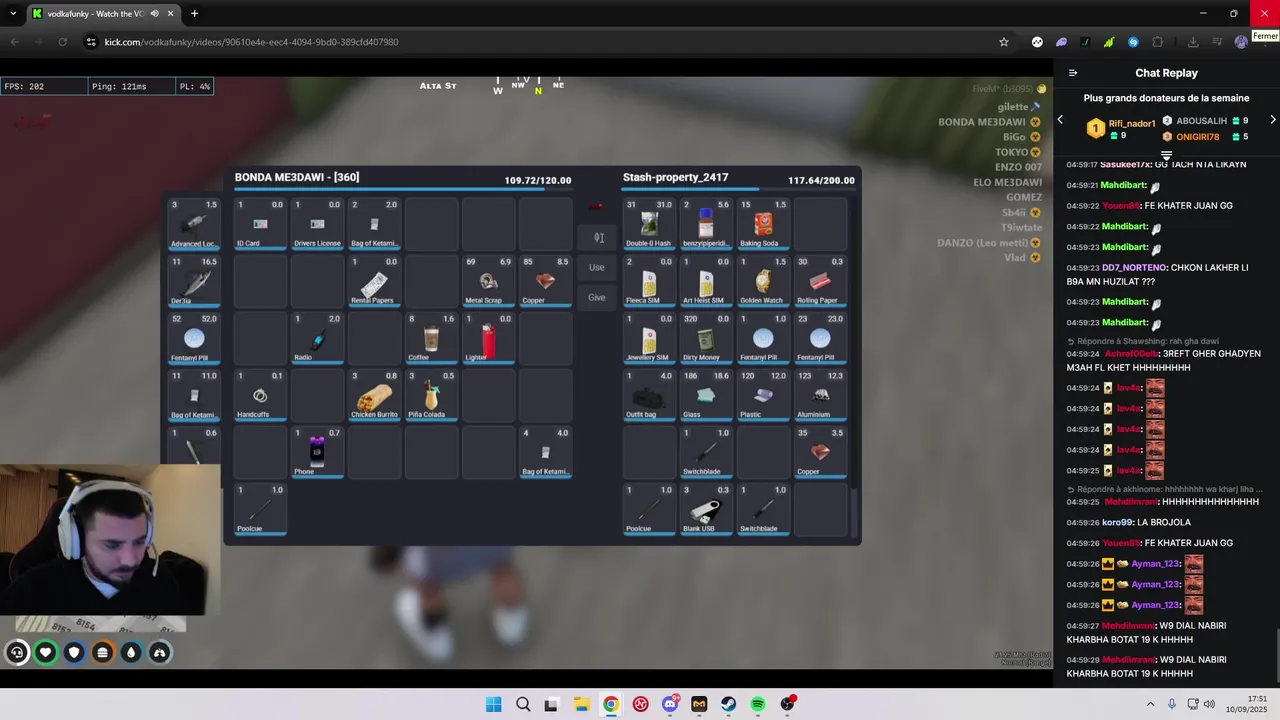Viewport: 1280px width, 720px height.
Task: Reload the page
Action: [62, 42]
